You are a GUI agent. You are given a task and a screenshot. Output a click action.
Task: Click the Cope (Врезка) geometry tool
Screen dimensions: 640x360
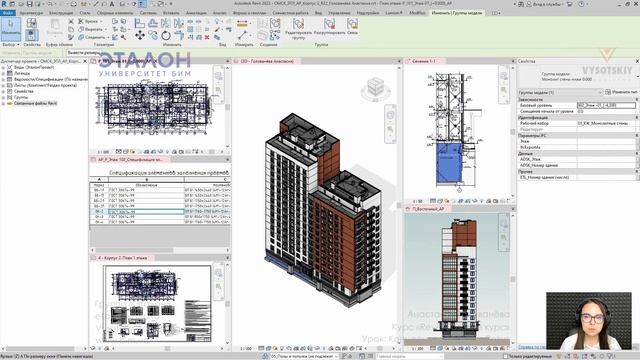click(x=89, y=21)
